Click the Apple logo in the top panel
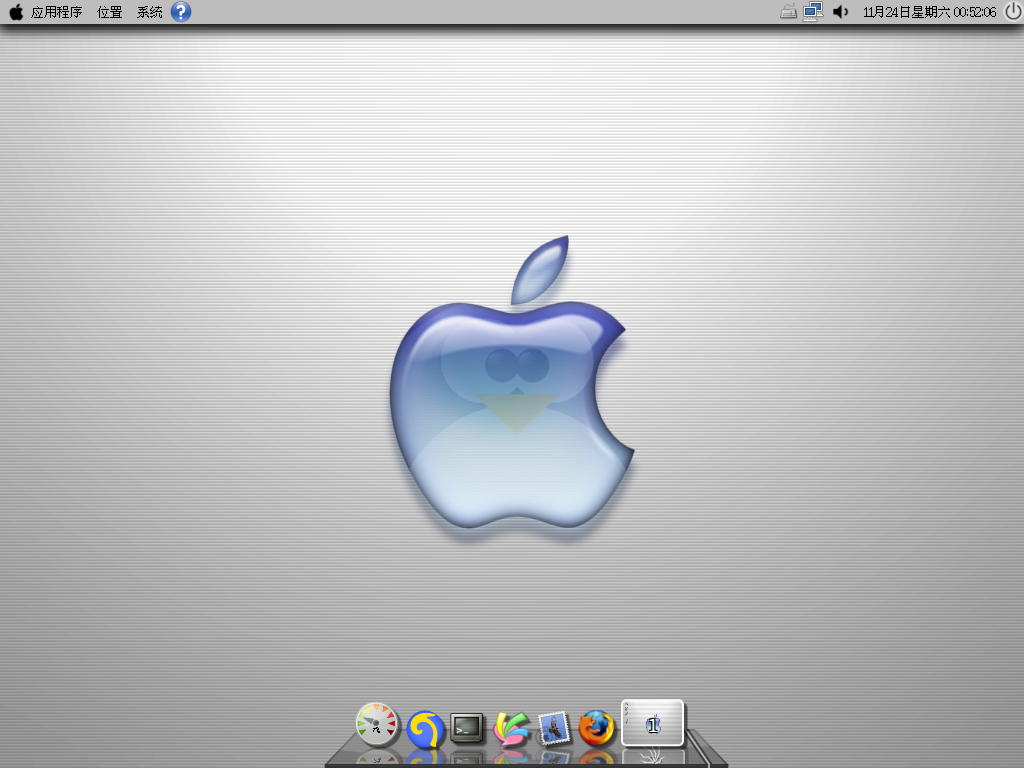1024x768 pixels. [16, 12]
